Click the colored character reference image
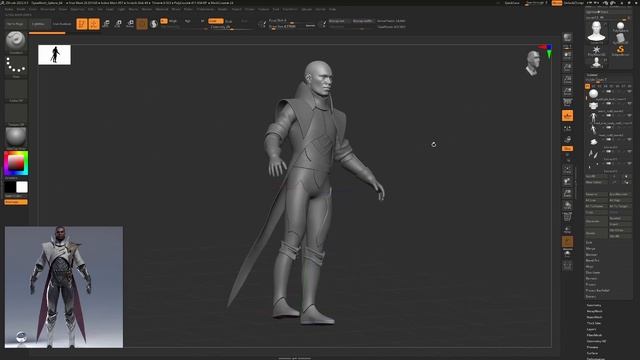The height and width of the screenshot is (360, 640). 64,287
